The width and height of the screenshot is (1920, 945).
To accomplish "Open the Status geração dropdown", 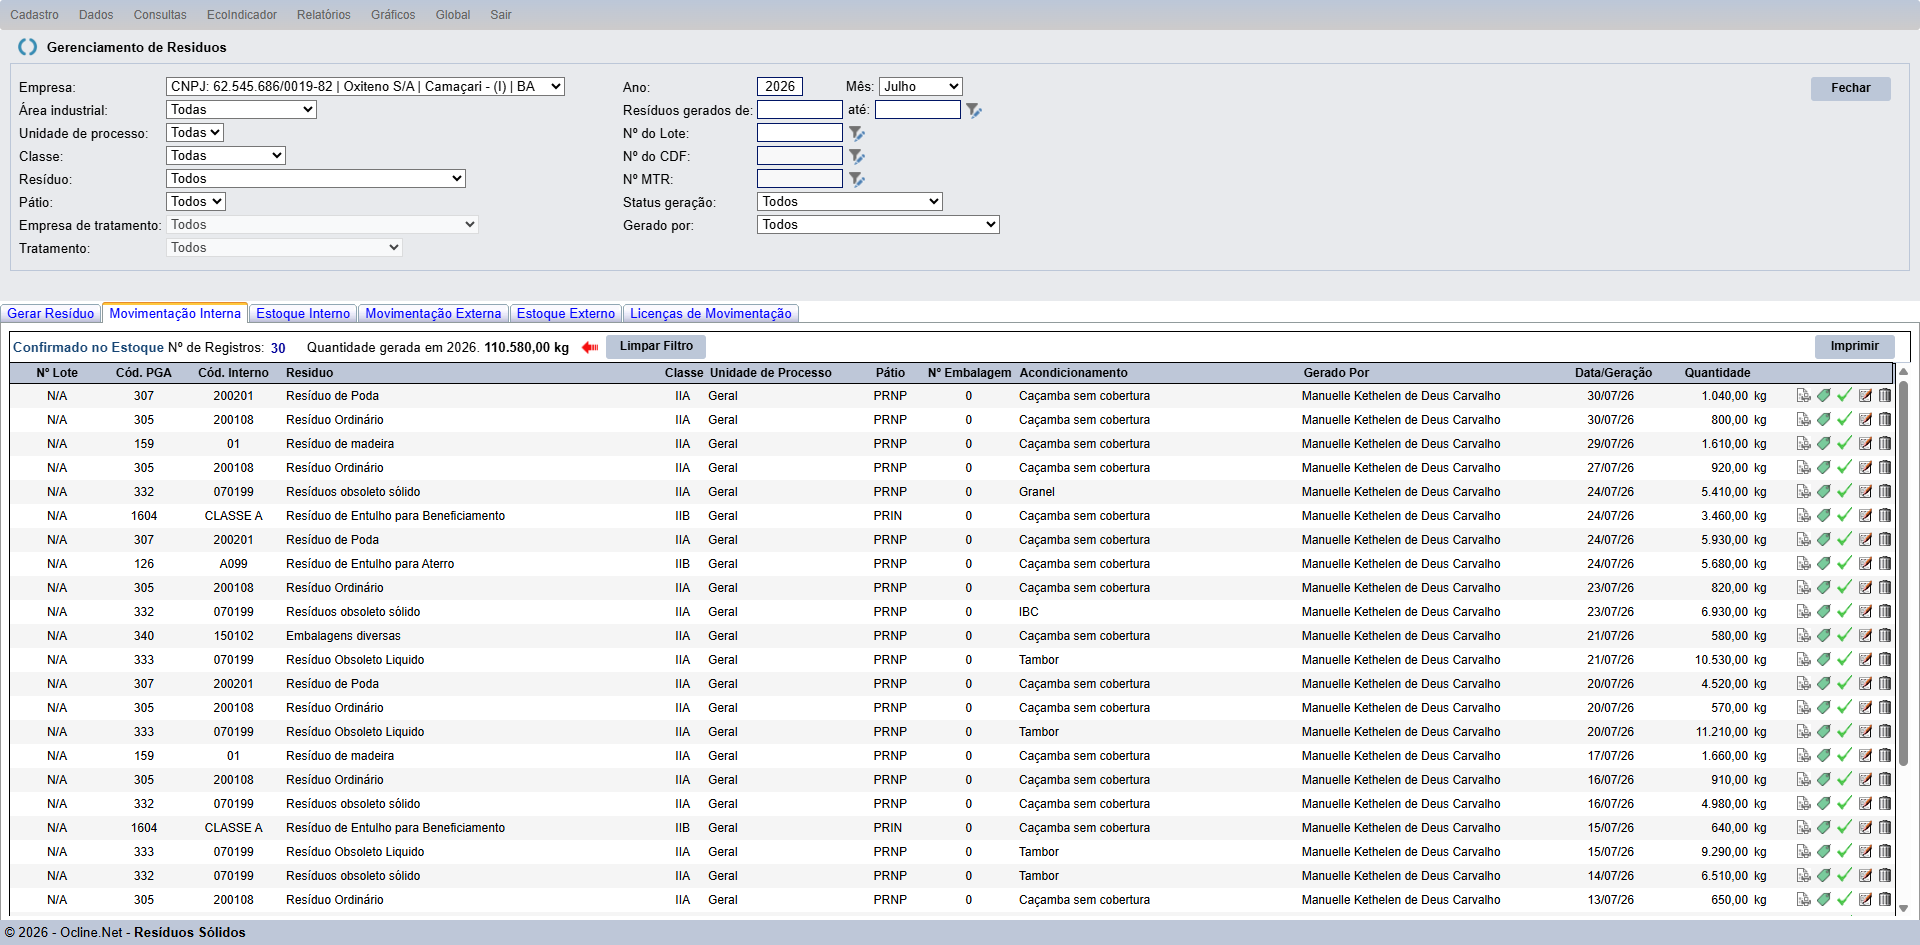I will point(850,201).
